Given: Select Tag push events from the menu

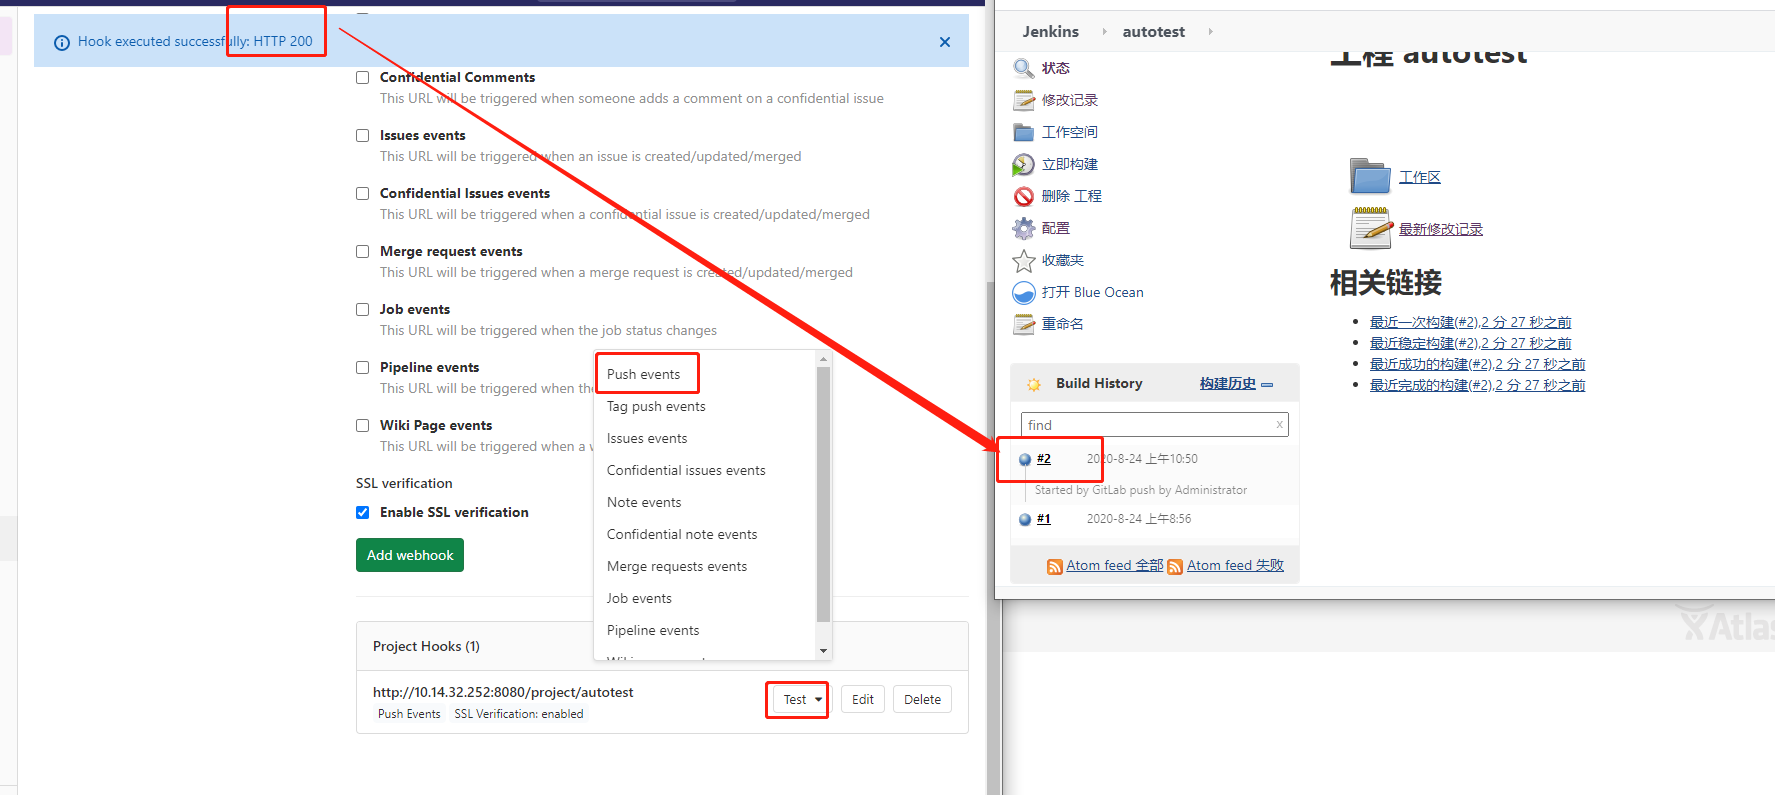Looking at the screenshot, I should point(656,406).
